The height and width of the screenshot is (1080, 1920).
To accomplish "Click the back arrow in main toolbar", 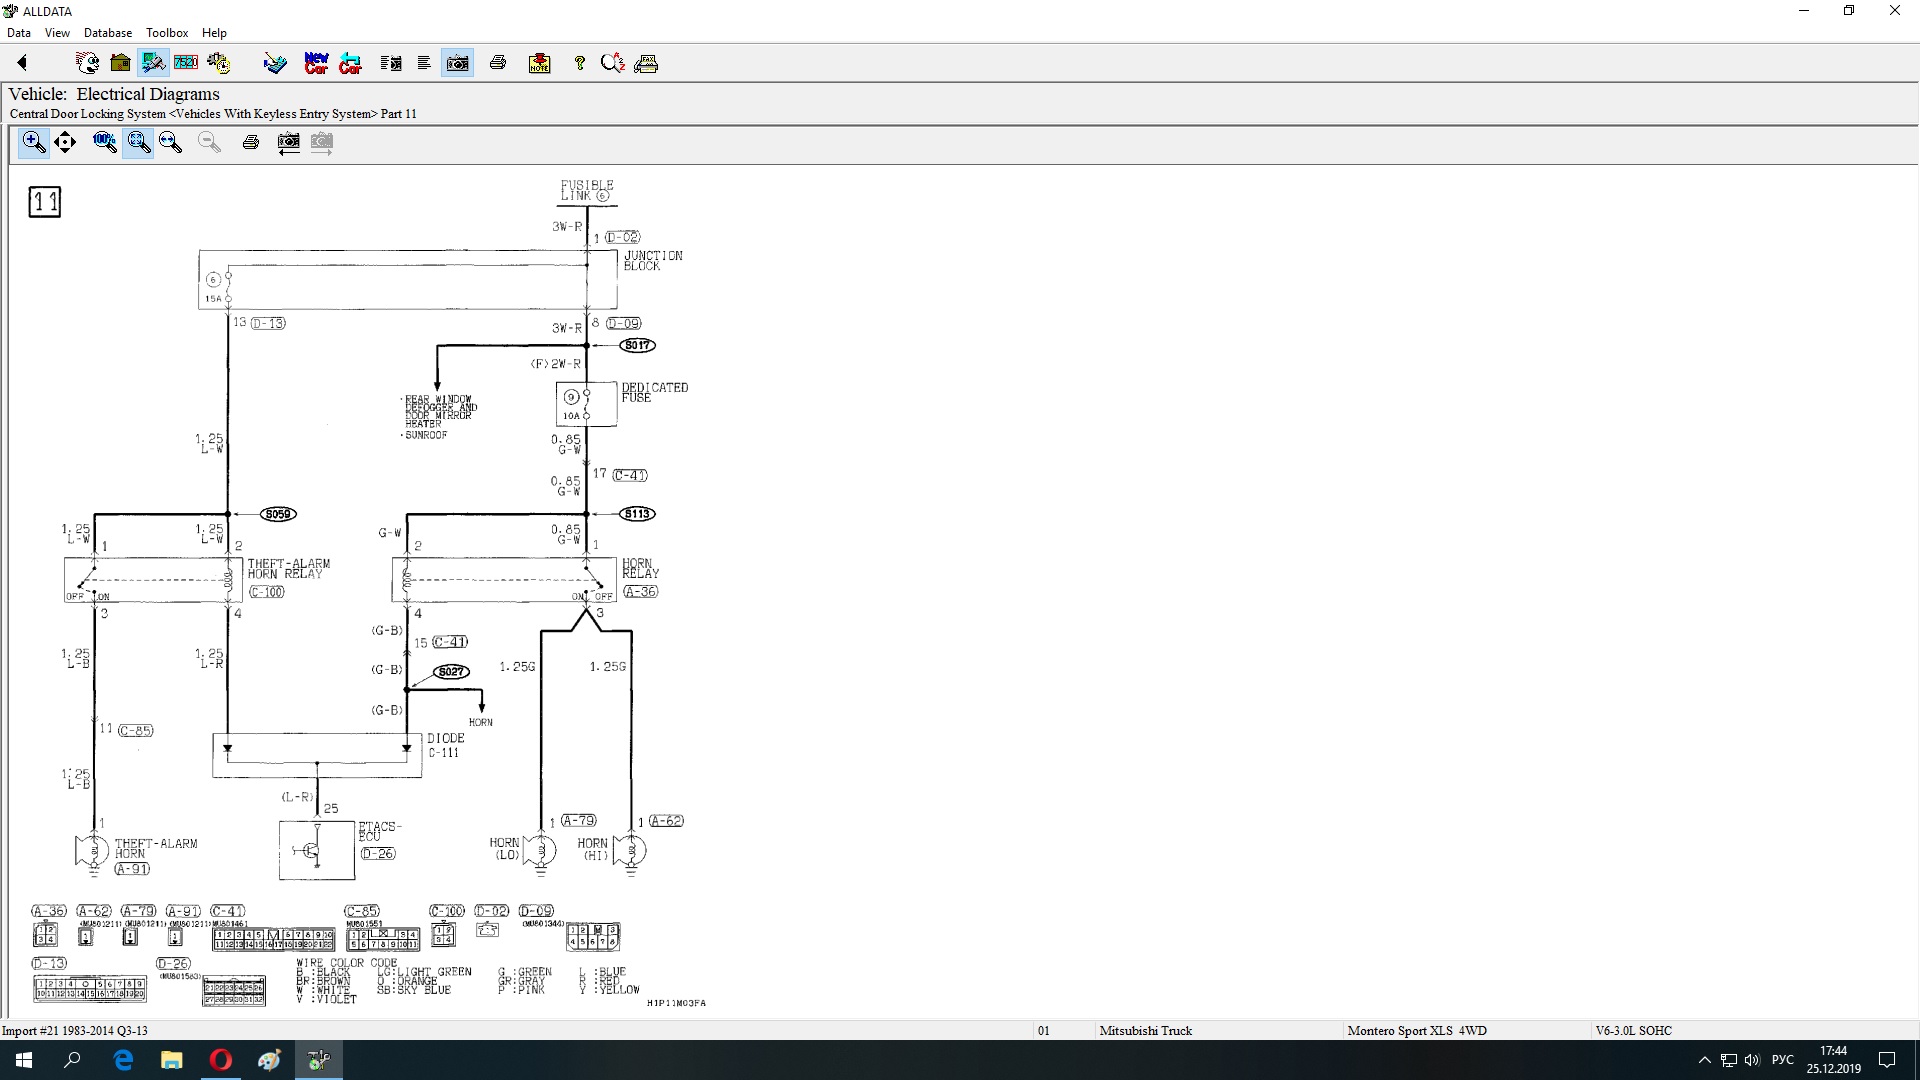I will coord(22,63).
